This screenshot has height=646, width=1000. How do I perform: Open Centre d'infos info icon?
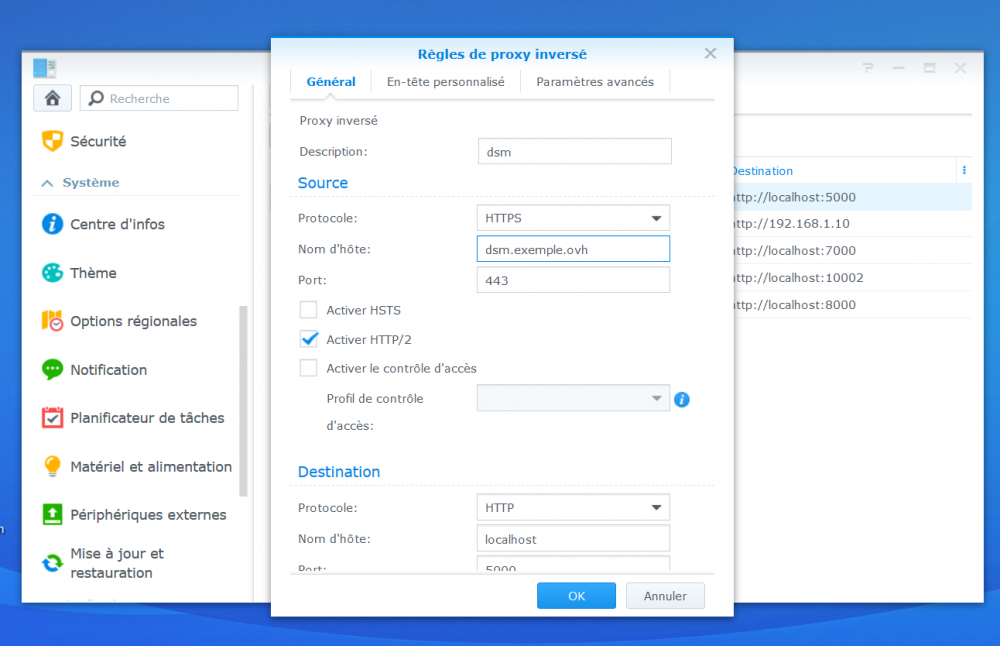[52, 224]
